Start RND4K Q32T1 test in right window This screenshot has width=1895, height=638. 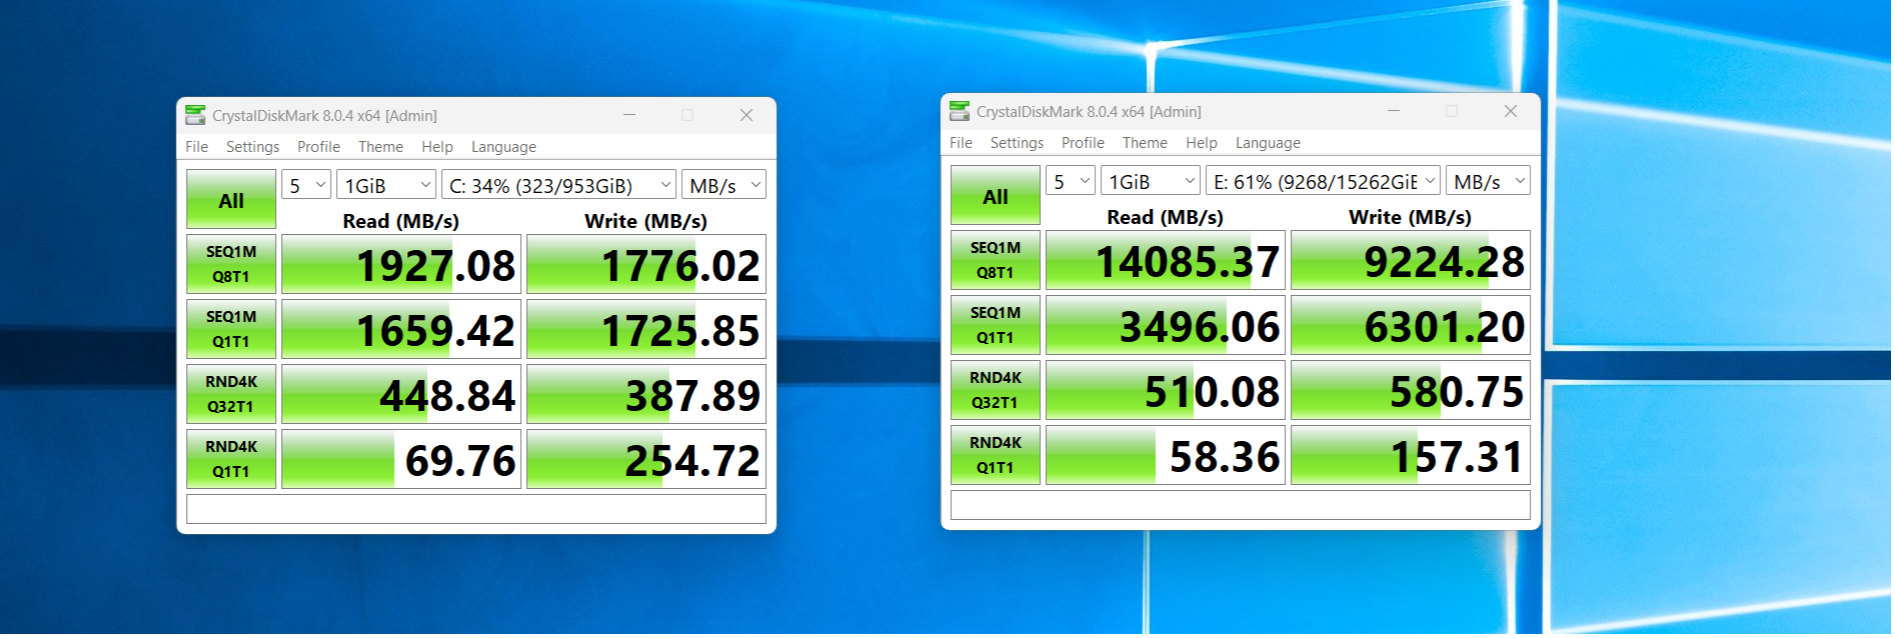click(x=995, y=390)
